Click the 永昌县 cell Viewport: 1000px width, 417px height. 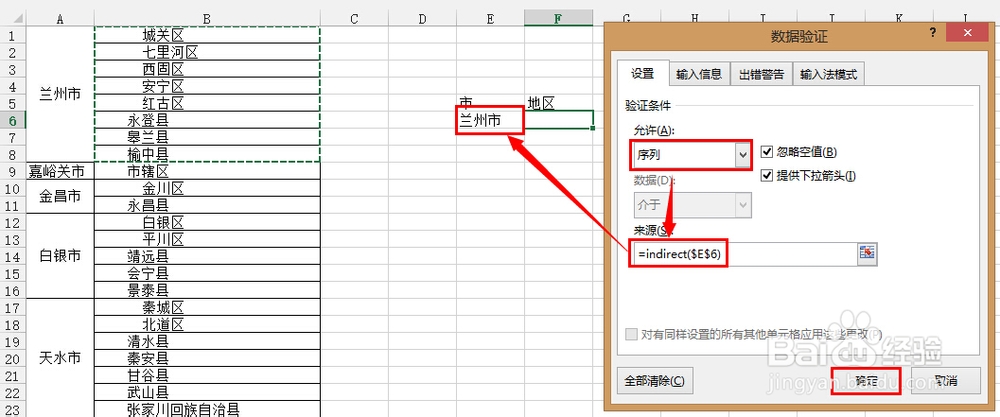pos(207,205)
